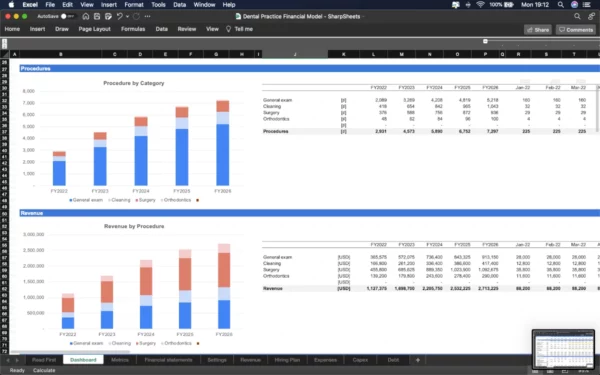Click the Share button

tap(538, 30)
